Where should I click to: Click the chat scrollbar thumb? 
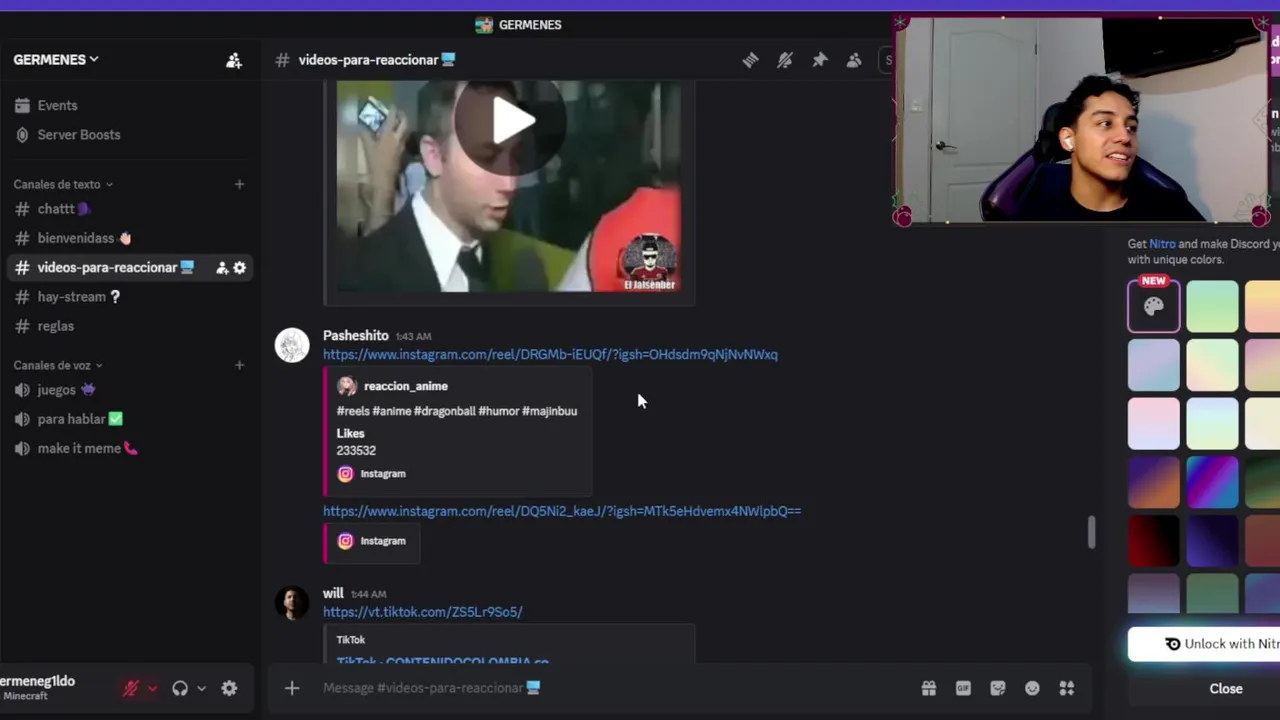(x=1091, y=532)
